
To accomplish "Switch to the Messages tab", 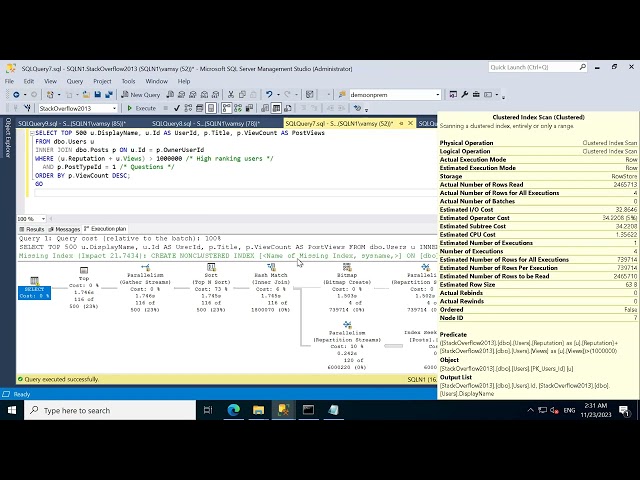I will click(x=64, y=229).
